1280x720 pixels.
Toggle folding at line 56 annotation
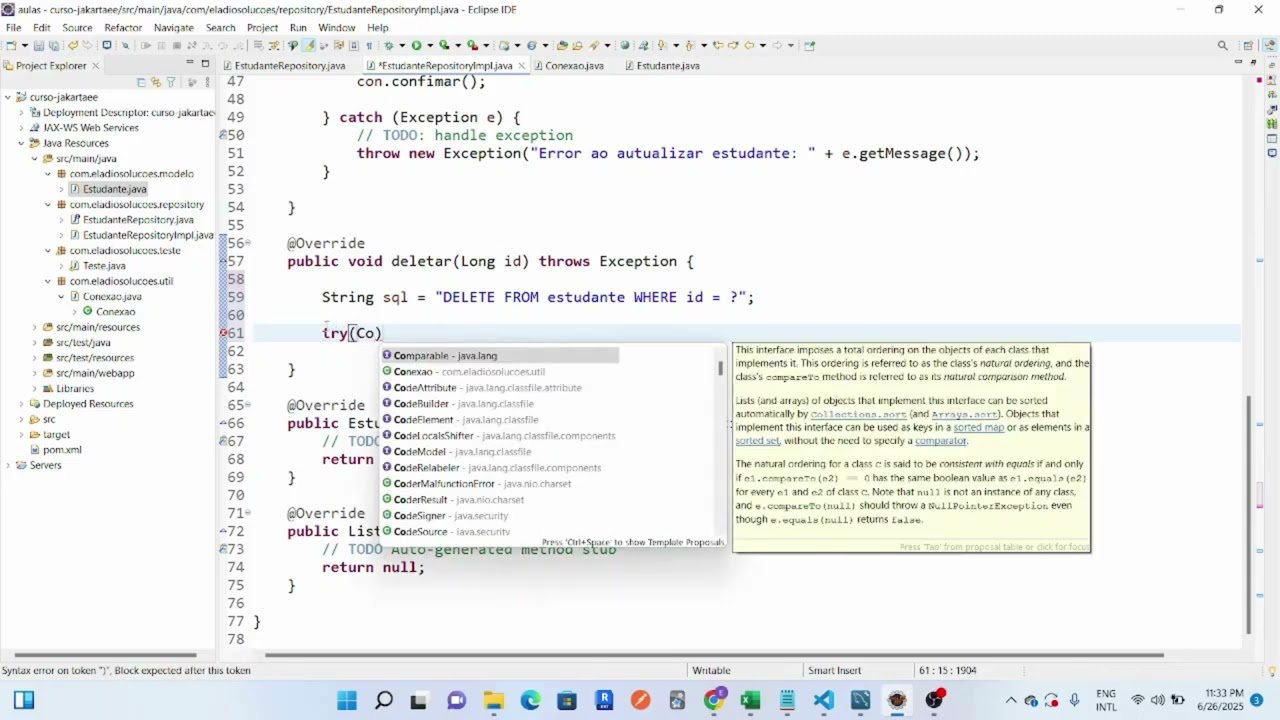click(247, 243)
